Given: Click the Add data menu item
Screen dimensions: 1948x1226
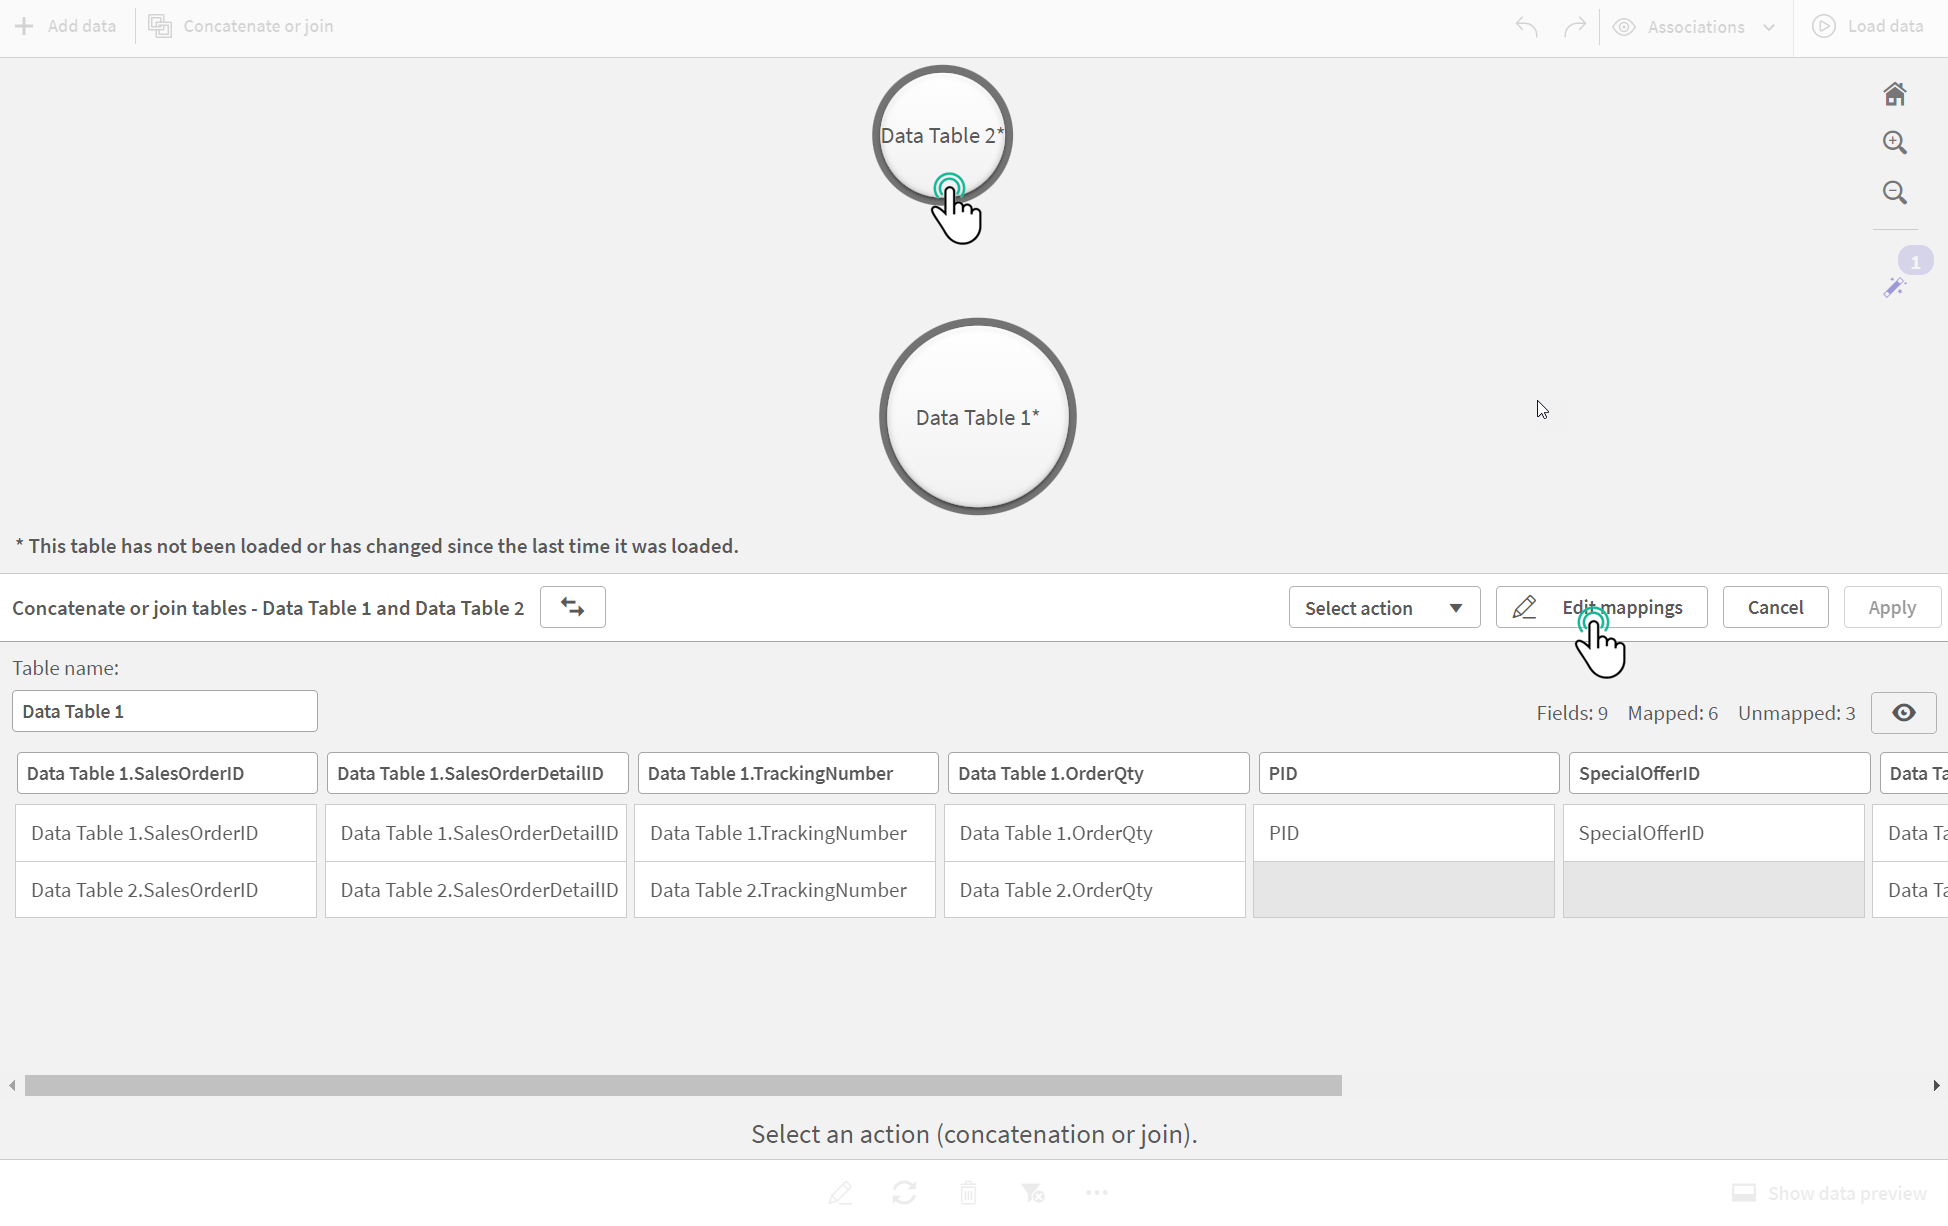Looking at the screenshot, I should point(66,25).
